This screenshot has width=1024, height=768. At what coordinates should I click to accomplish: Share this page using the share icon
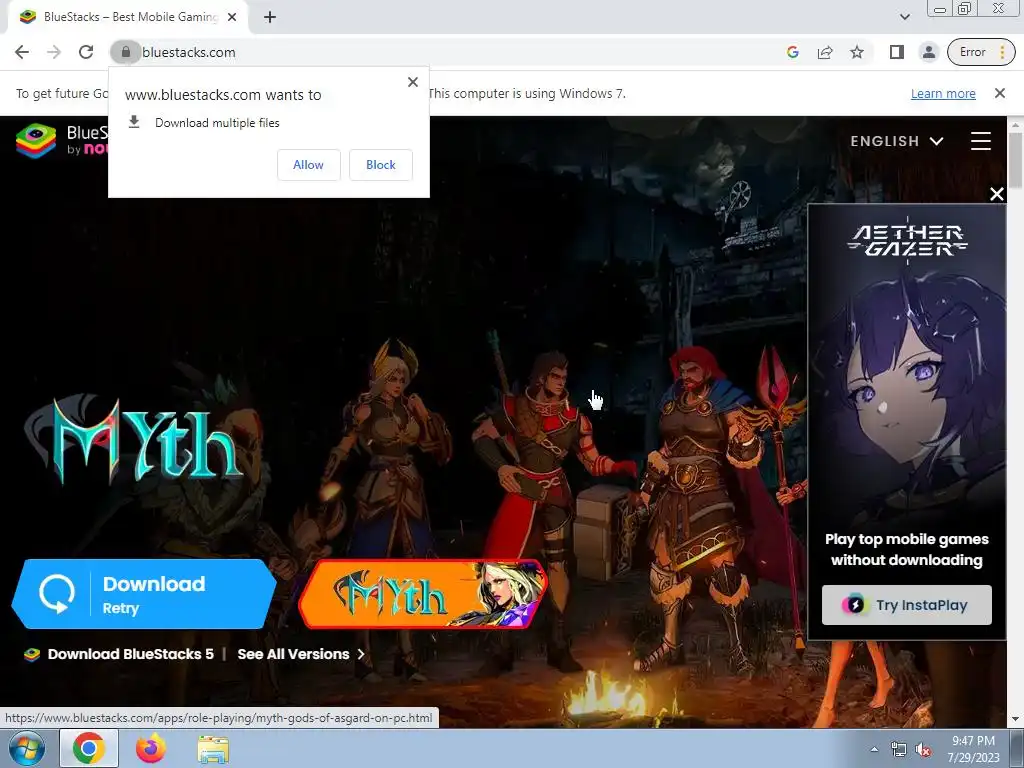[825, 52]
